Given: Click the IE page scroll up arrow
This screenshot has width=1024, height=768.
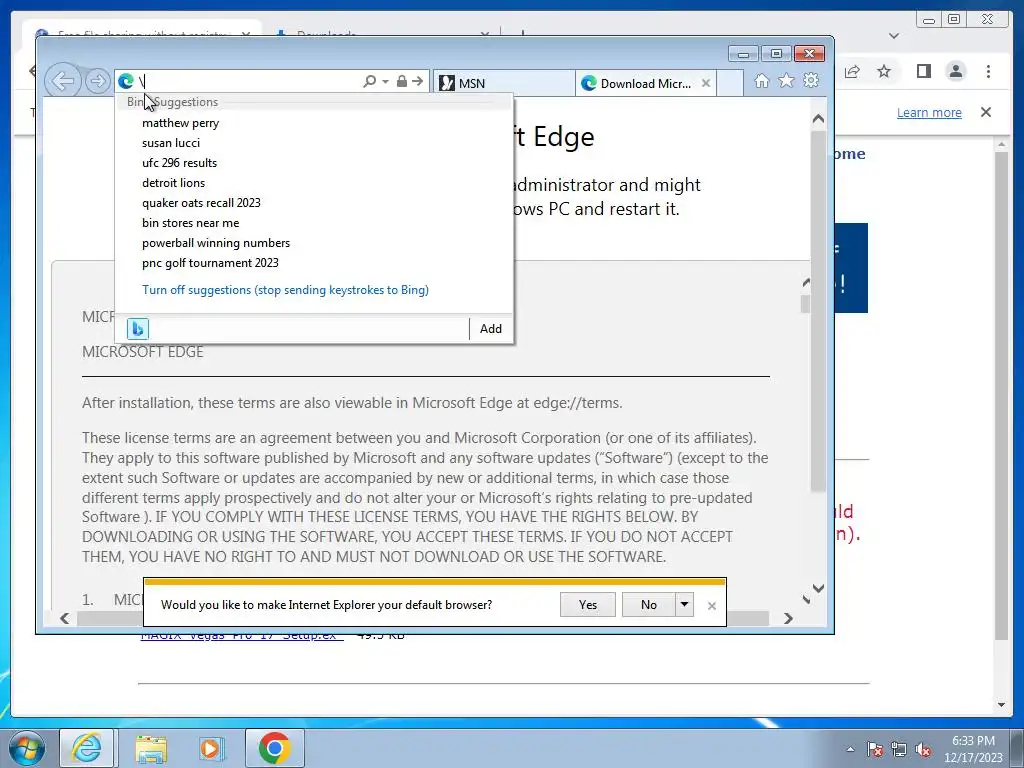Looking at the screenshot, I should 818,119.
